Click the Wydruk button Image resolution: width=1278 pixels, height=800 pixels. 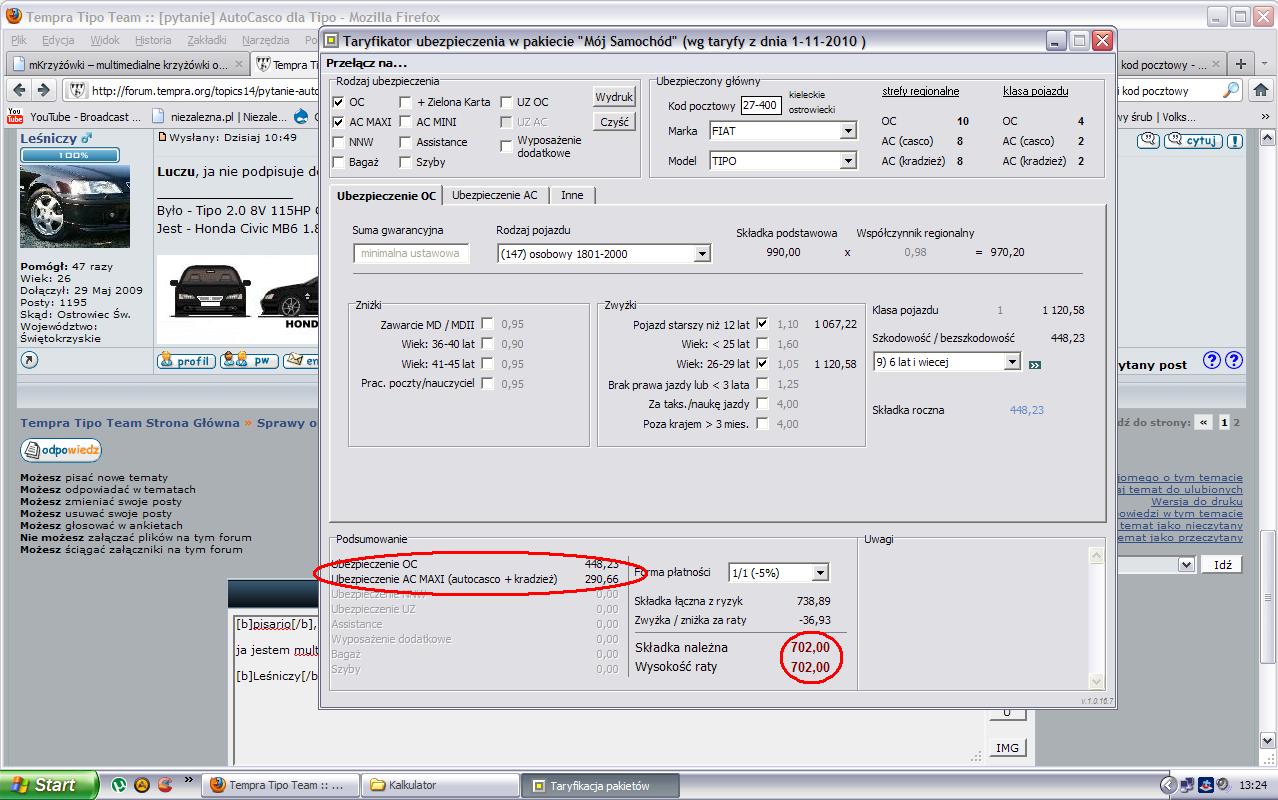coord(614,98)
